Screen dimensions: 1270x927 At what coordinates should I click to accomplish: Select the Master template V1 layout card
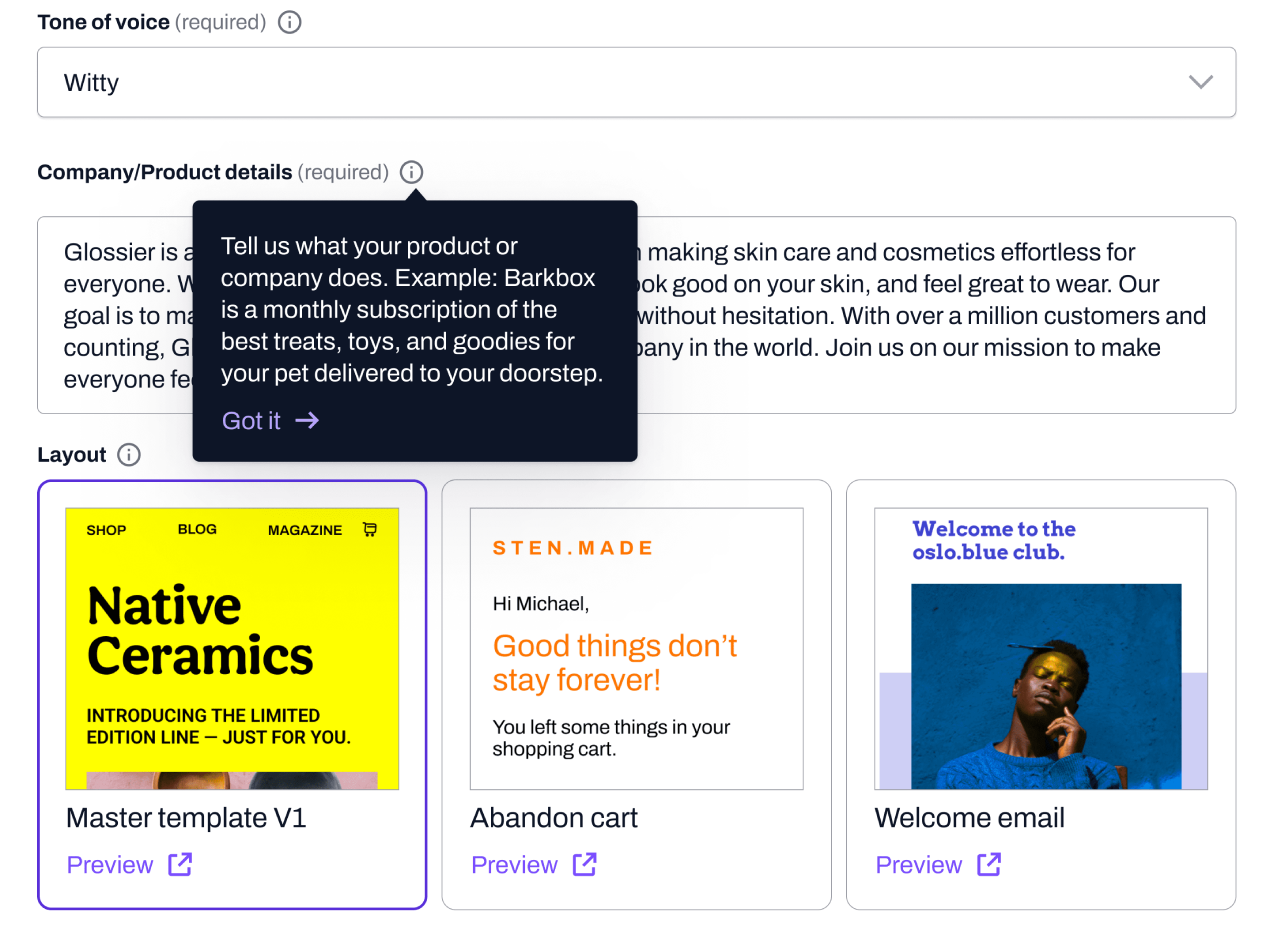(232, 695)
